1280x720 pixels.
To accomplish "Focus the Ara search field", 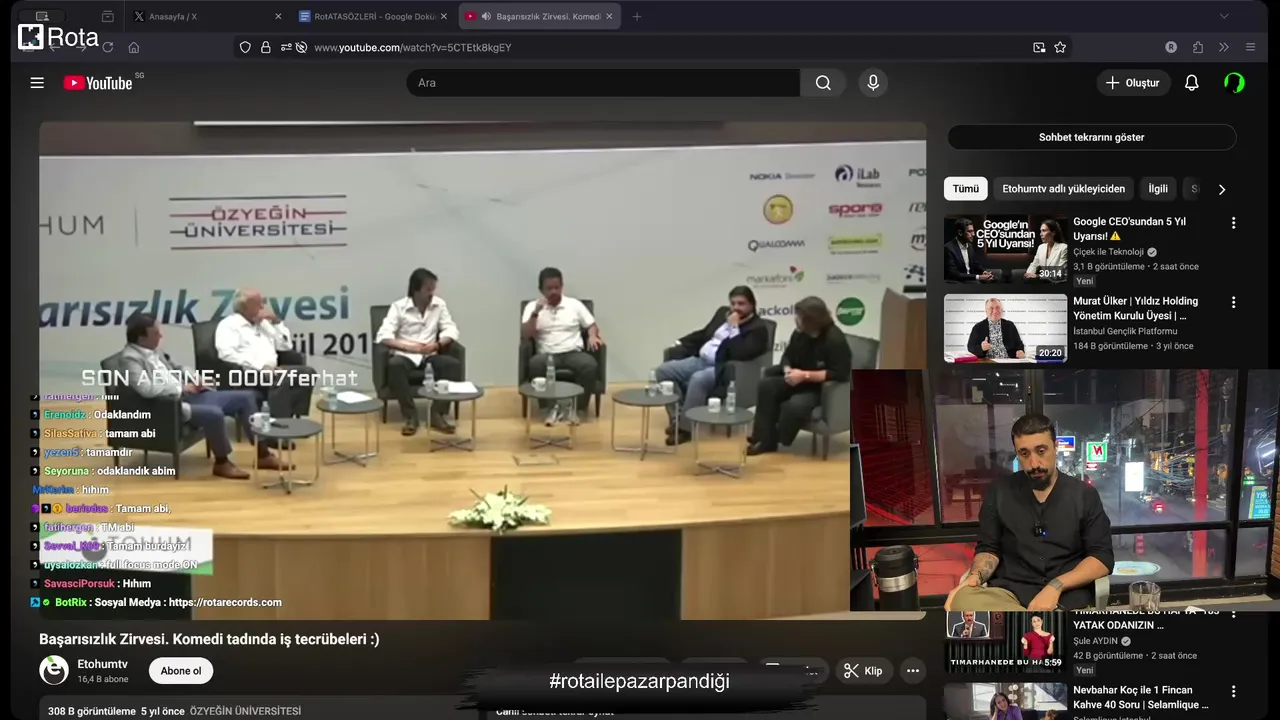I will (603, 83).
